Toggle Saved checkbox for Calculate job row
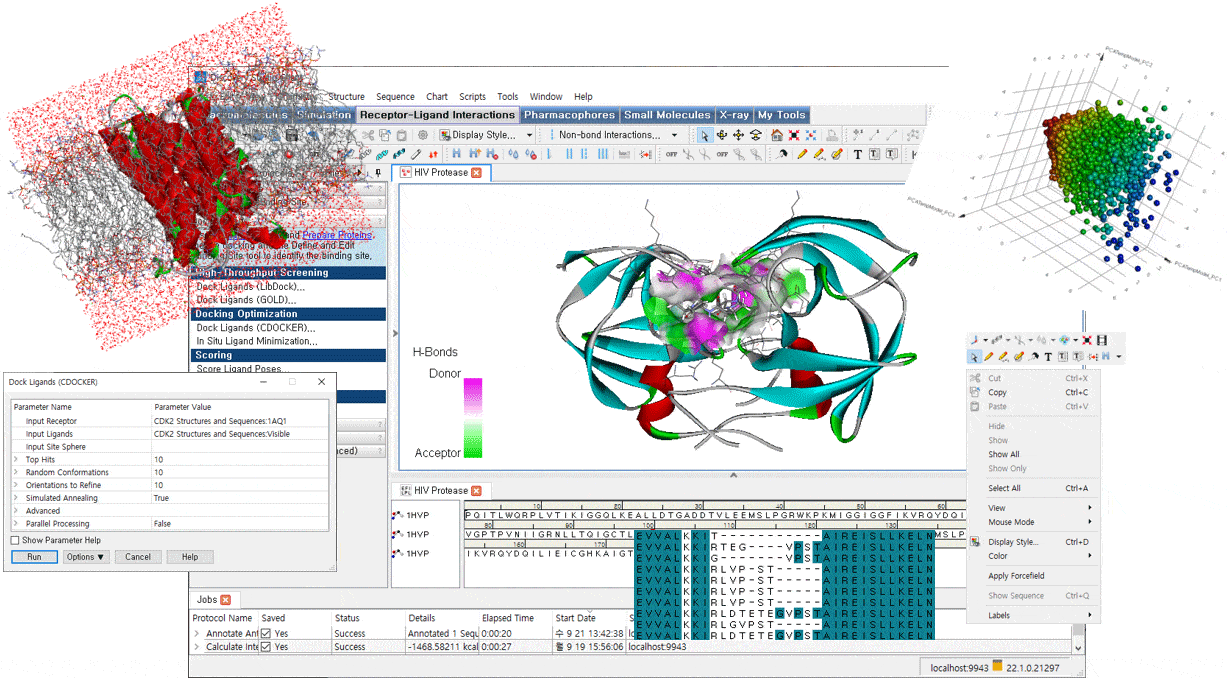1227x678 pixels. tap(266, 647)
